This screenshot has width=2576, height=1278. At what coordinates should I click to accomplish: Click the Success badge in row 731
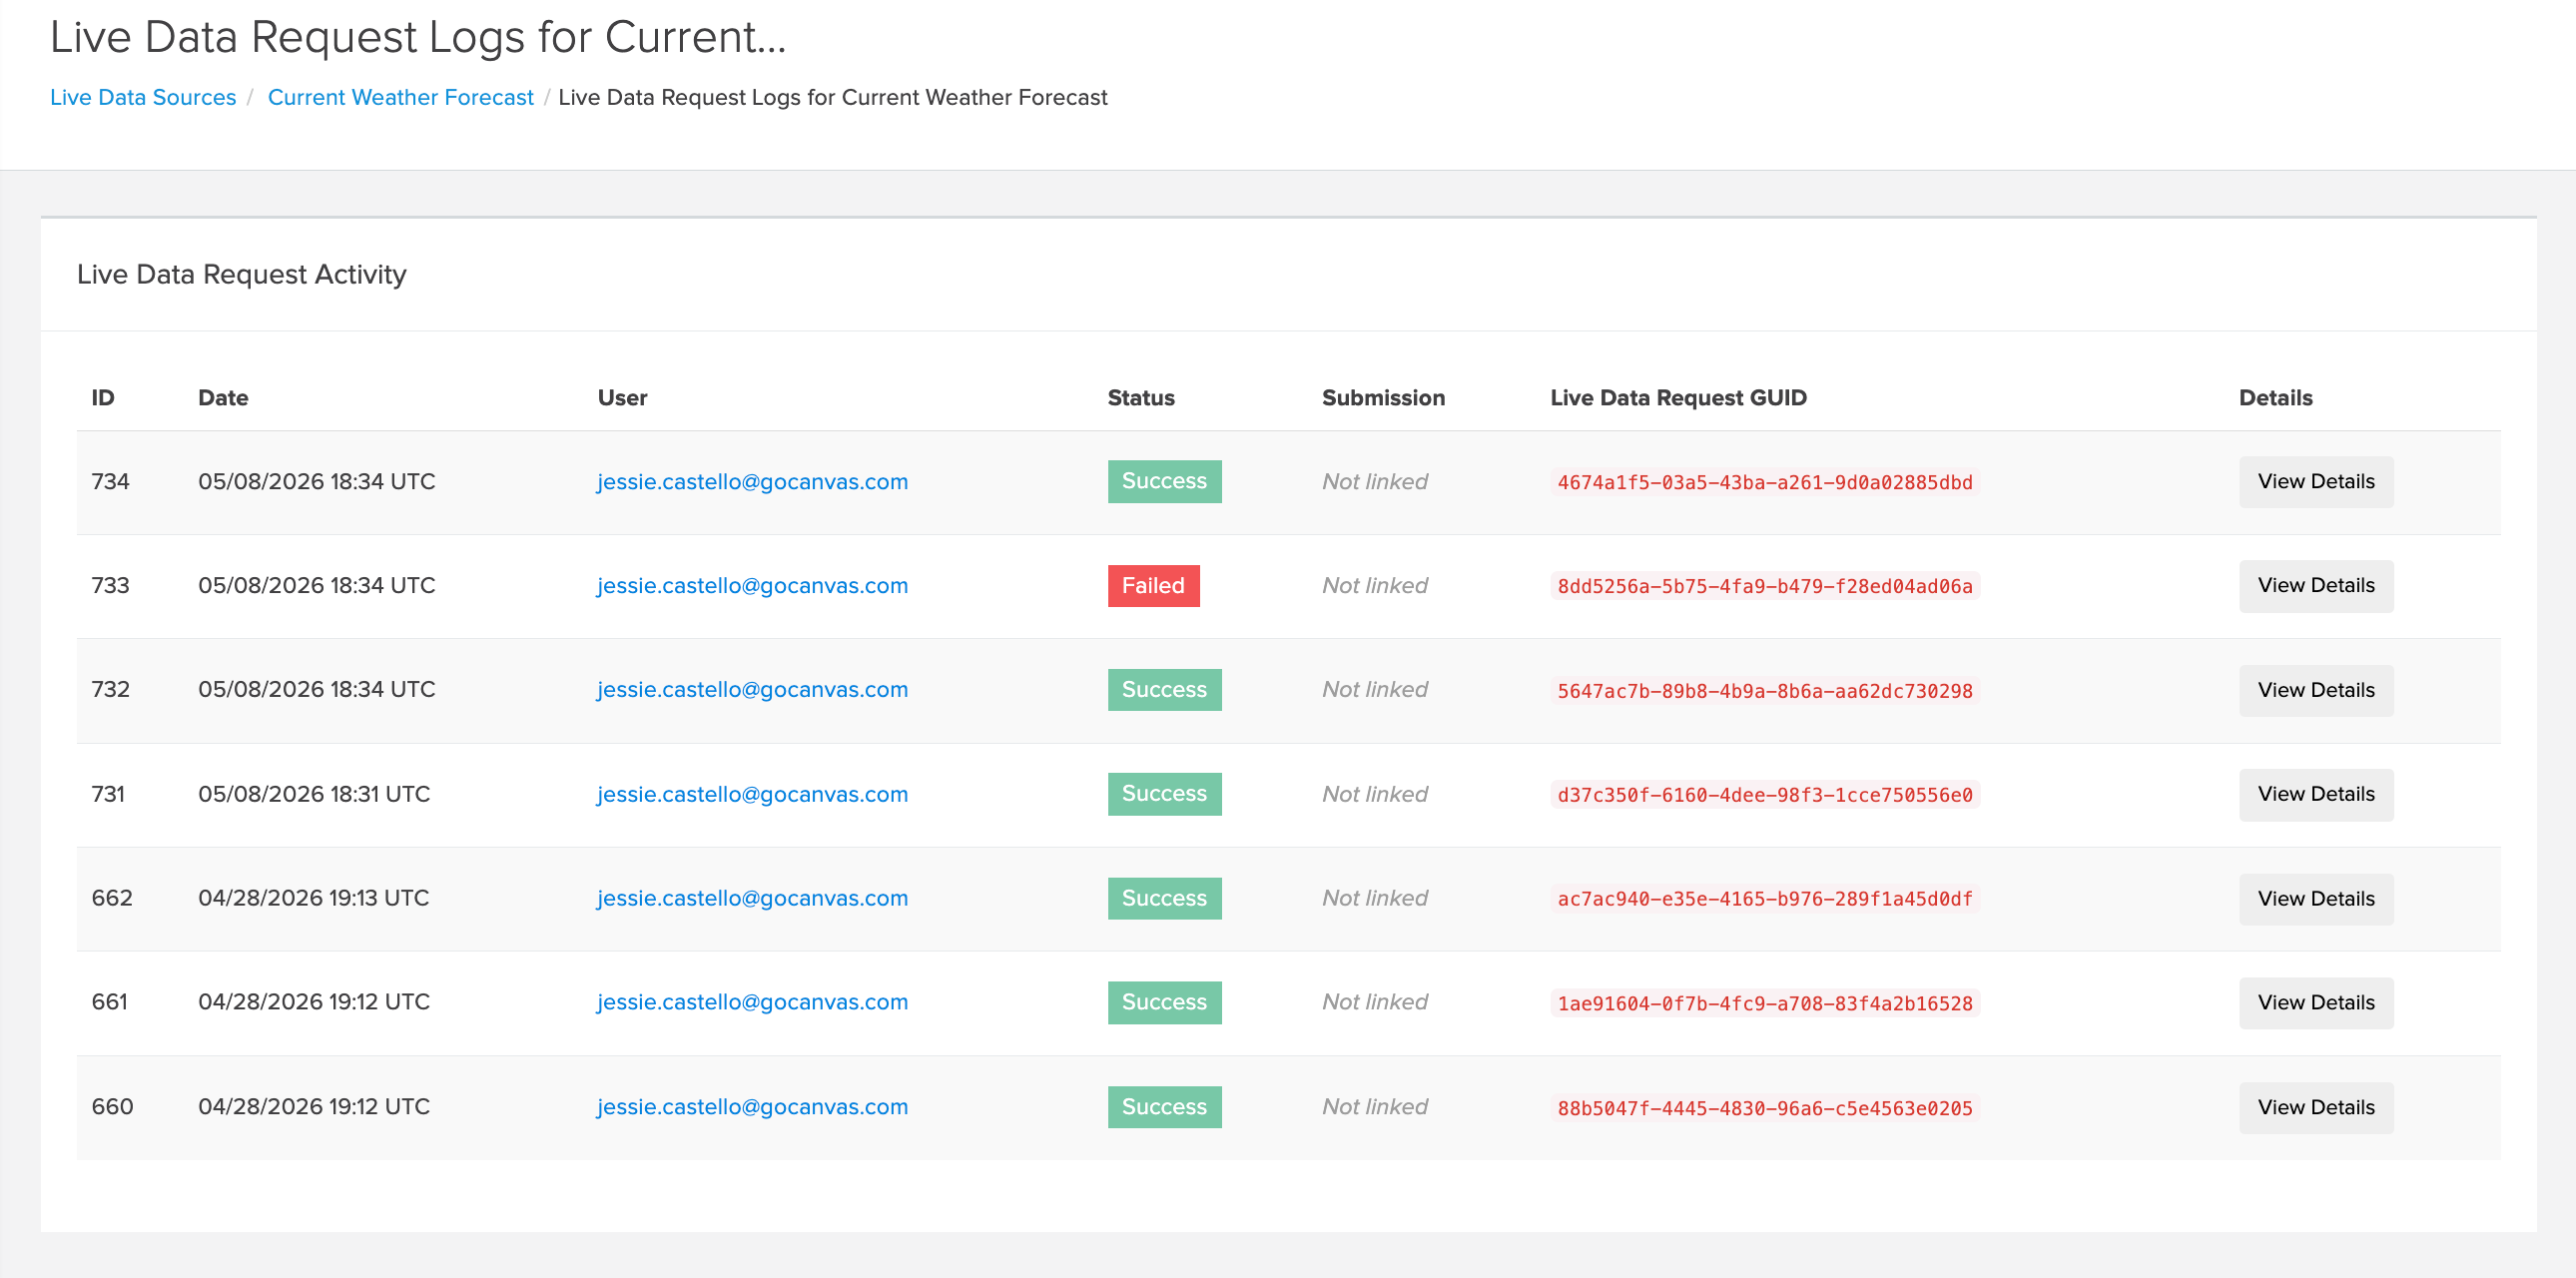1164,794
